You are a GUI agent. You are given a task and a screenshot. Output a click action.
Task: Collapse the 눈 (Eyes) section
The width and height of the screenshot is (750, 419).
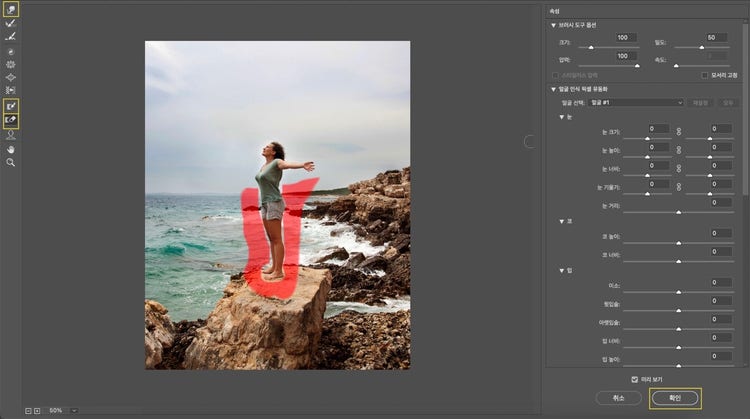[562, 117]
